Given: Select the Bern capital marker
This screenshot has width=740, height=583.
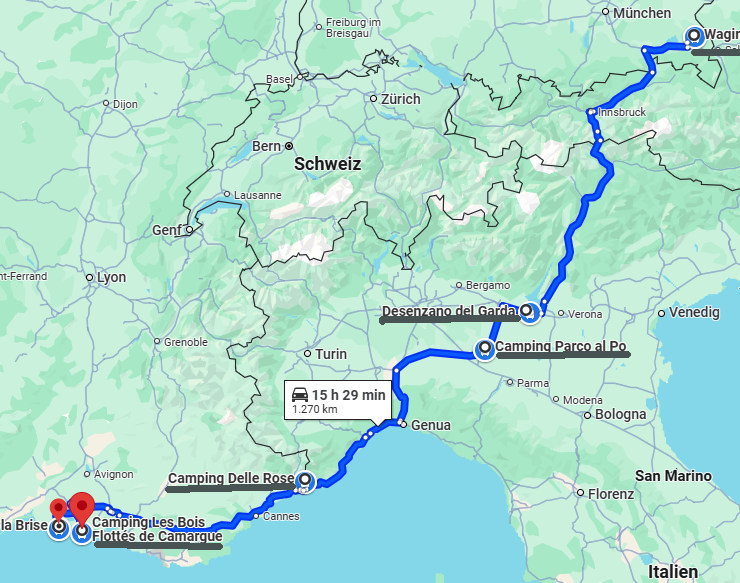Looking at the screenshot, I should [x=289, y=146].
